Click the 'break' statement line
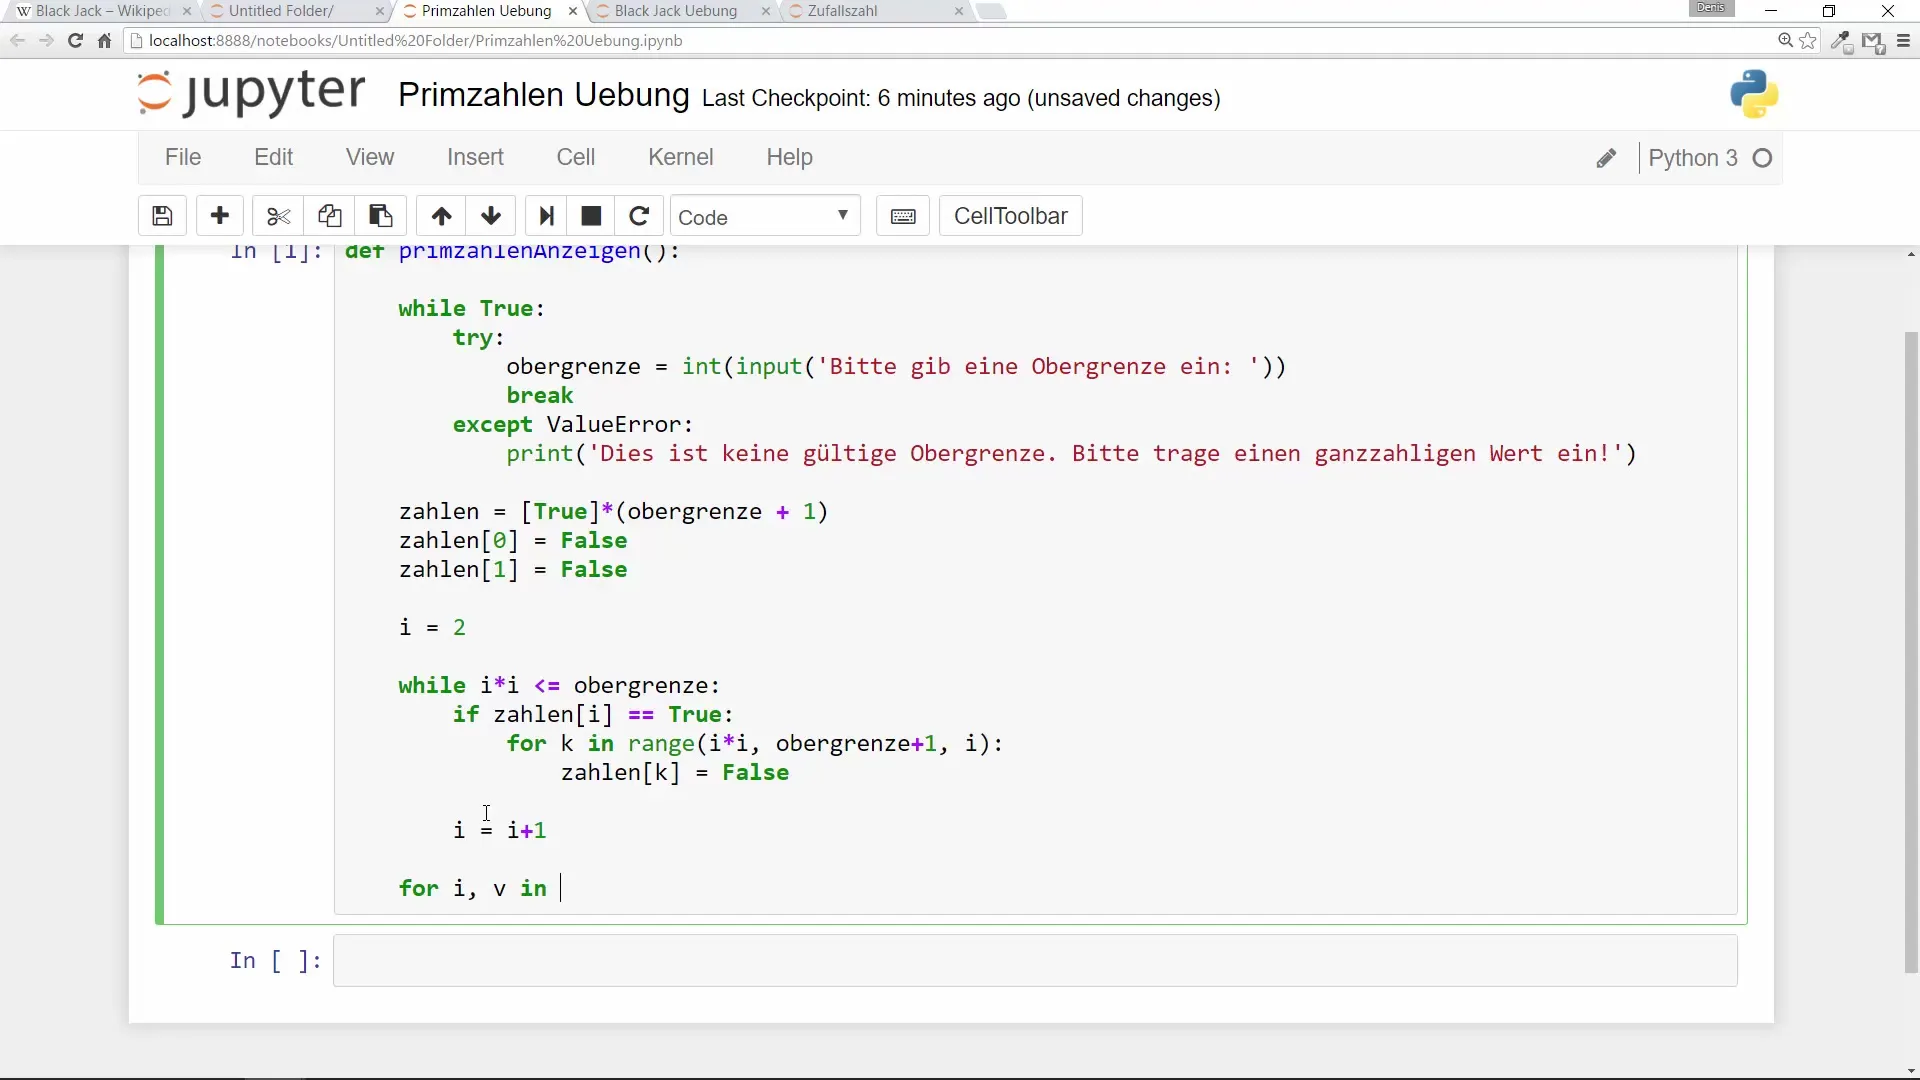Image resolution: width=1920 pixels, height=1080 pixels. click(x=540, y=395)
